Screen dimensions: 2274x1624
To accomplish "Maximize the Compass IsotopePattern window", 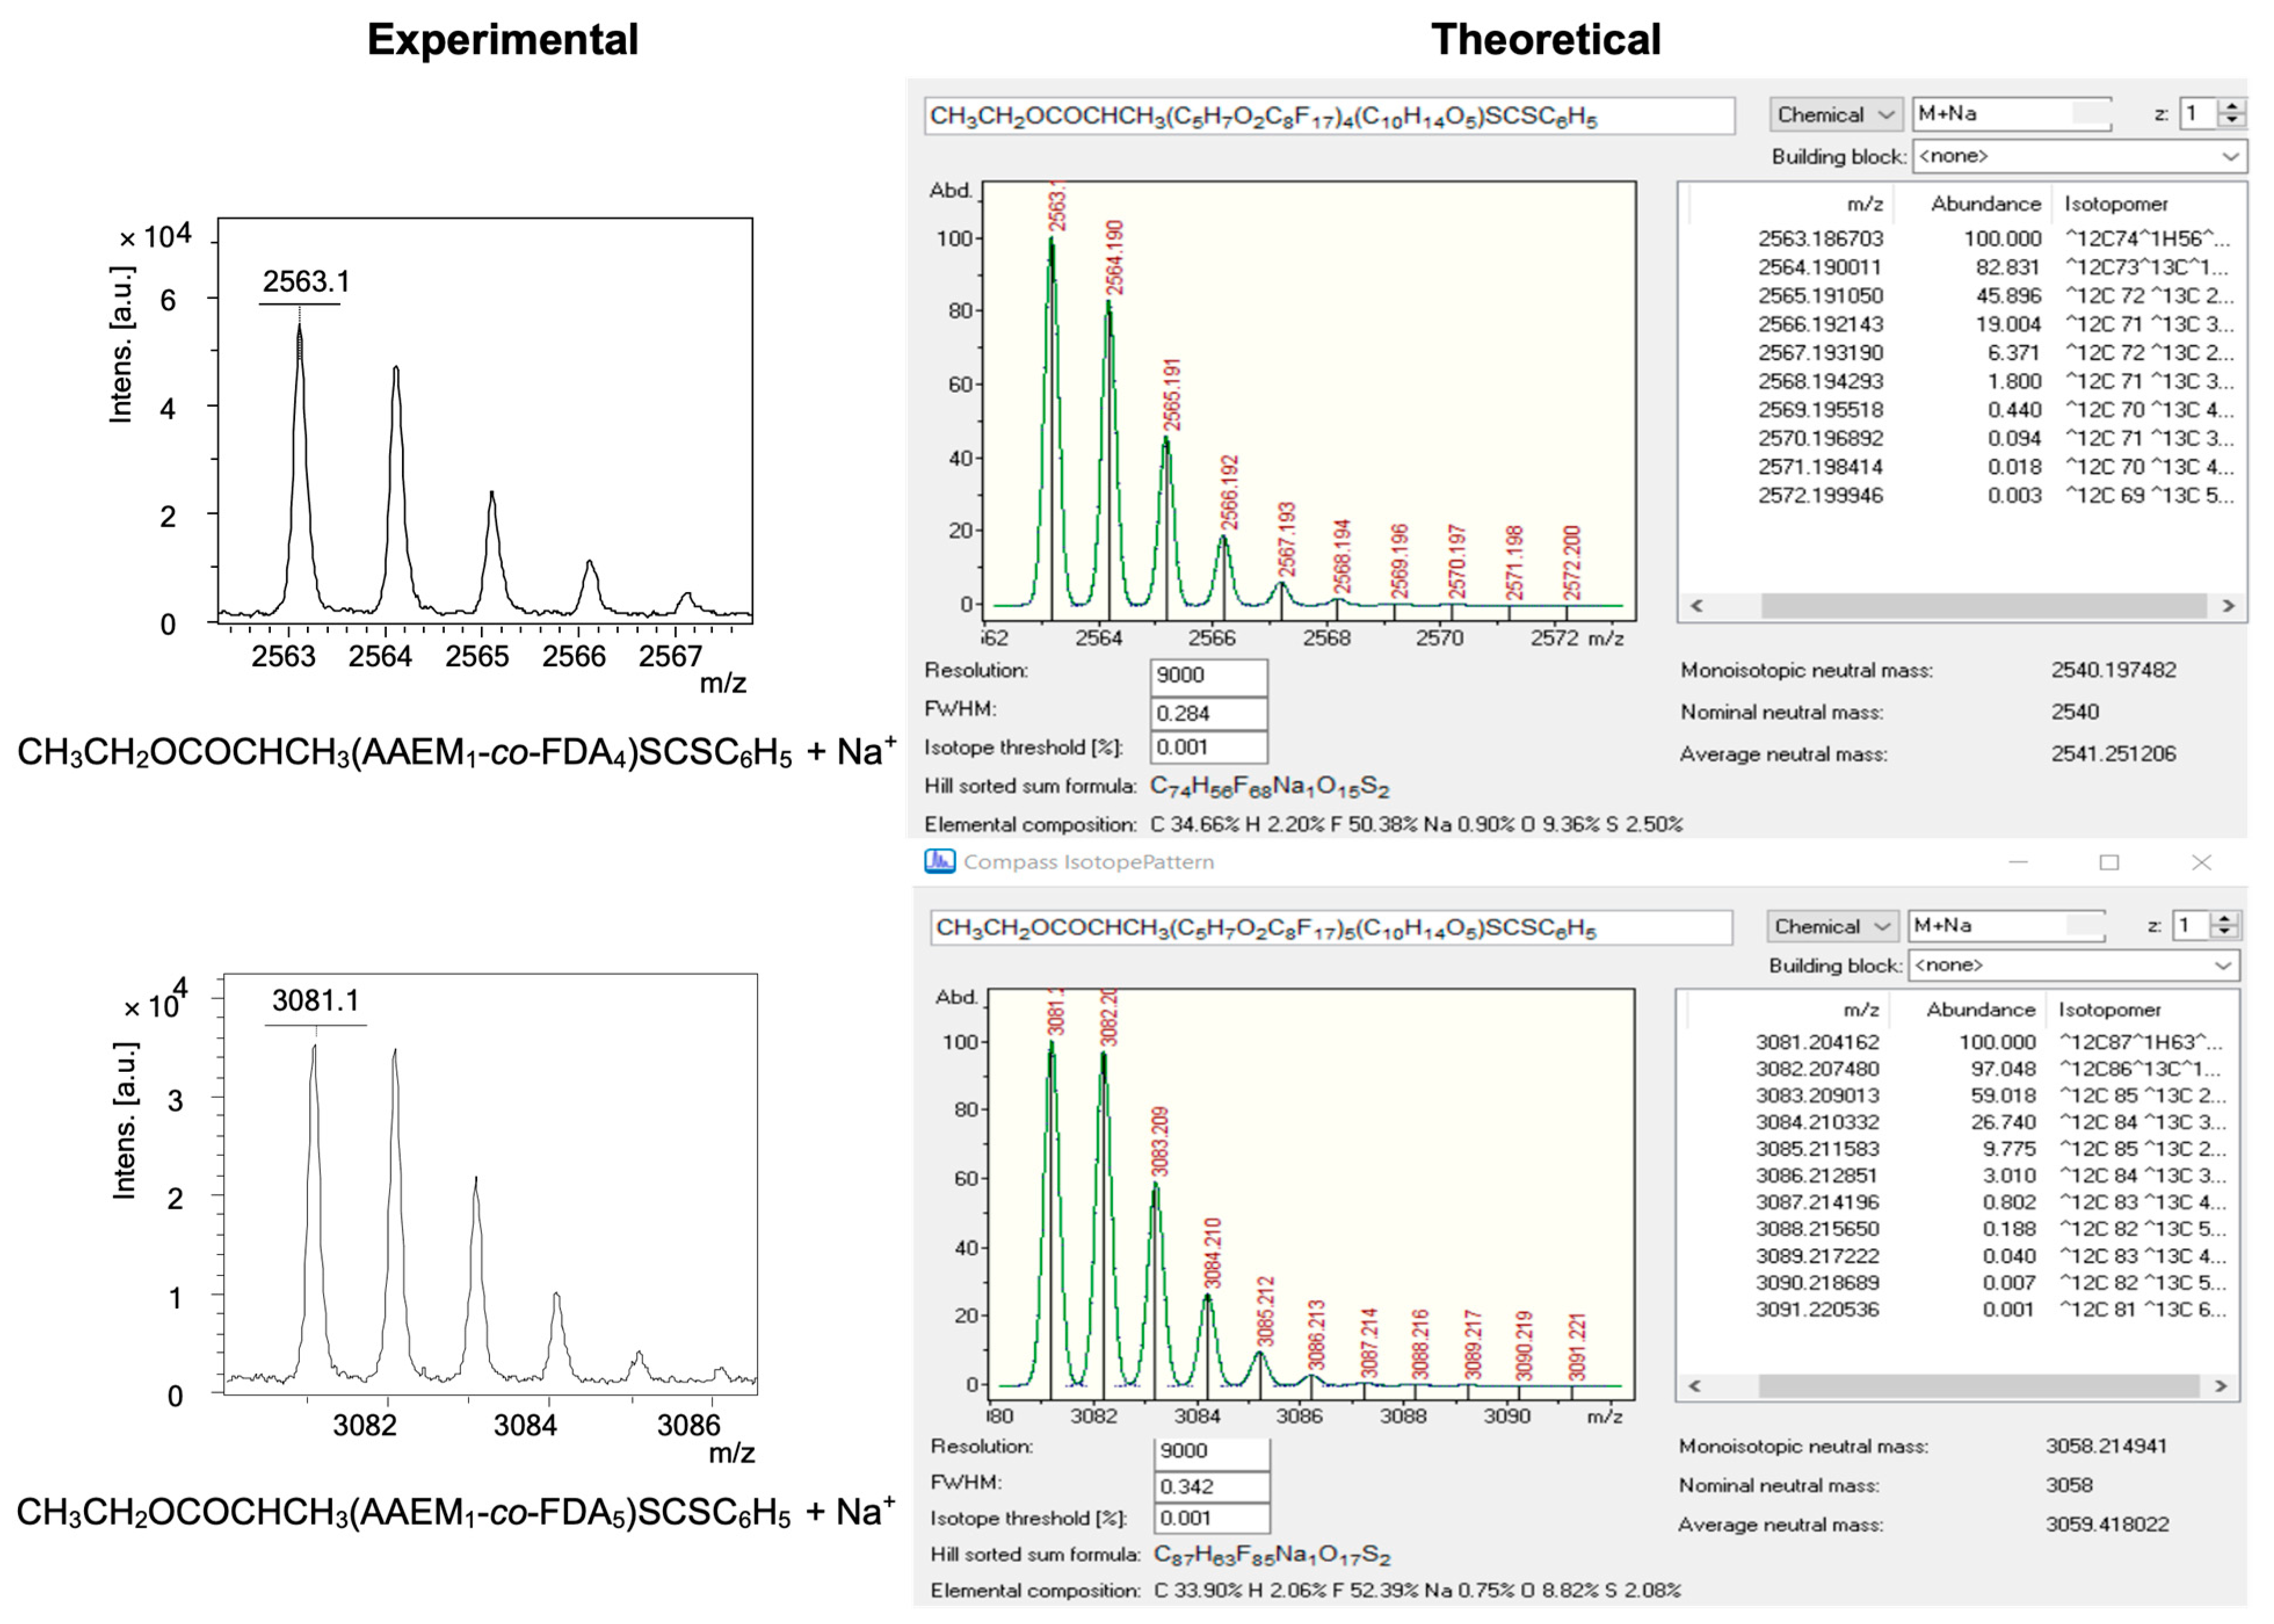I will [2109, 862].
